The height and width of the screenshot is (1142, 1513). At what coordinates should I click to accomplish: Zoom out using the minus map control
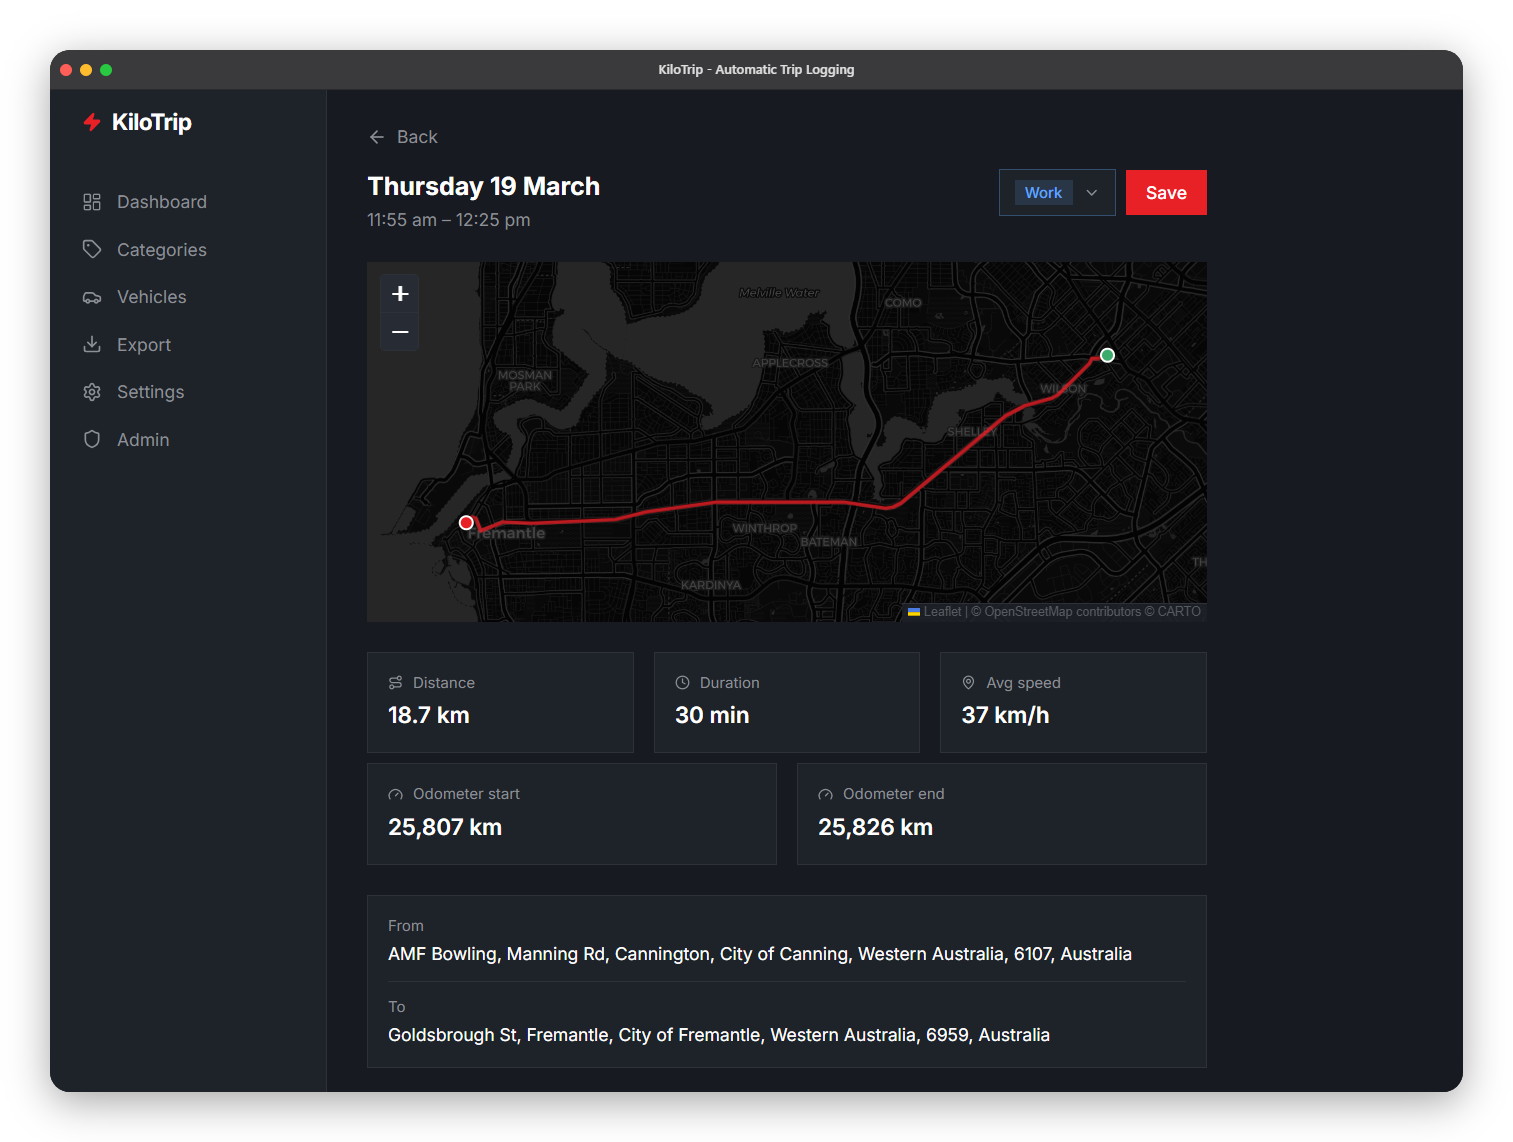399,331
